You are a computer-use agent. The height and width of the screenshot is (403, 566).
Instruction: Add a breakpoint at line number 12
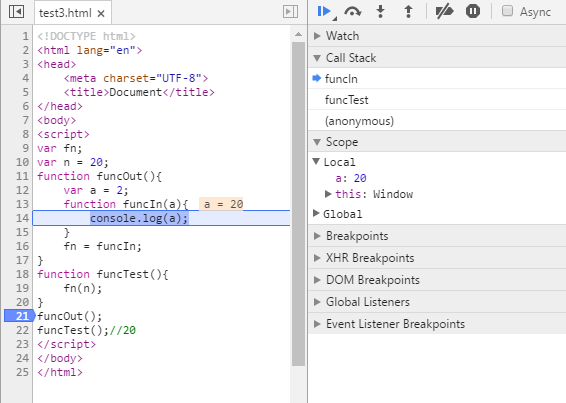point(22,190)
